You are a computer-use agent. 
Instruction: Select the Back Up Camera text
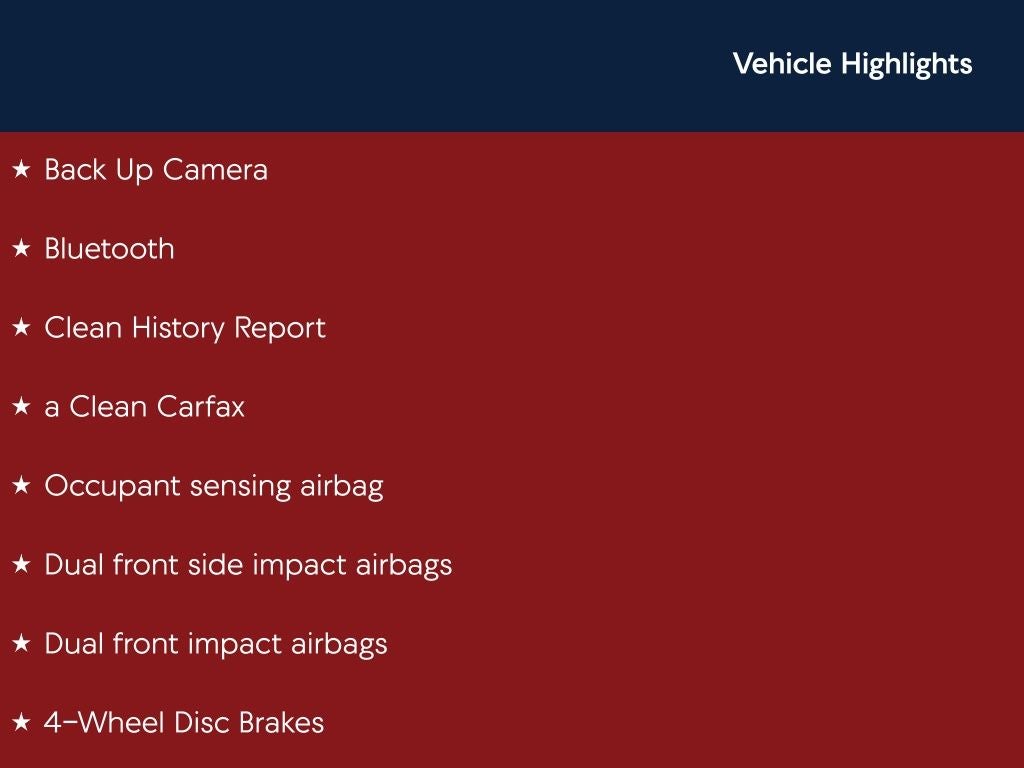156,170
